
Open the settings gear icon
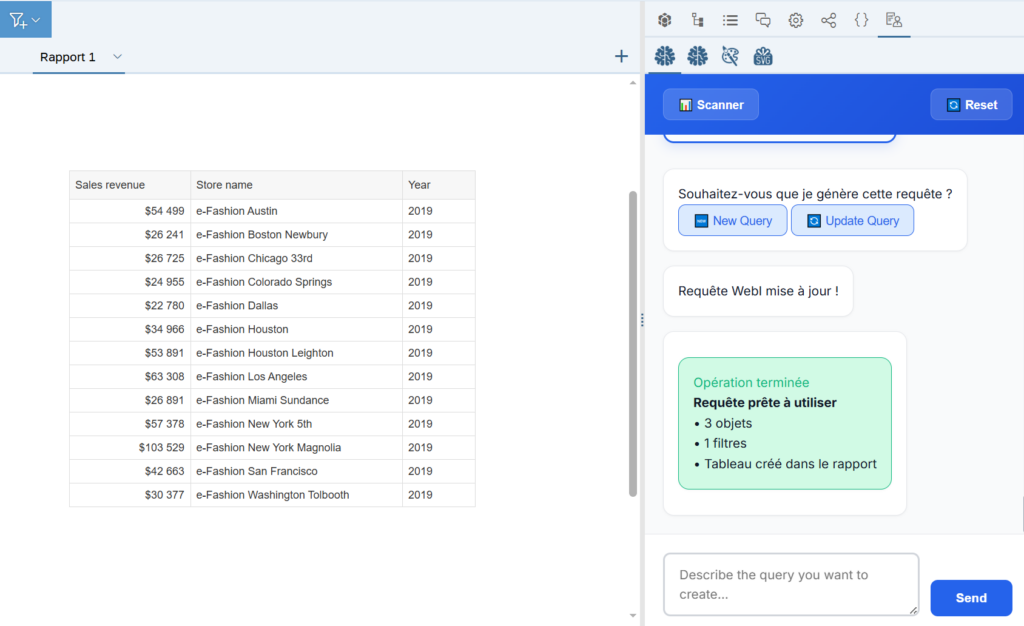point(796,20)
